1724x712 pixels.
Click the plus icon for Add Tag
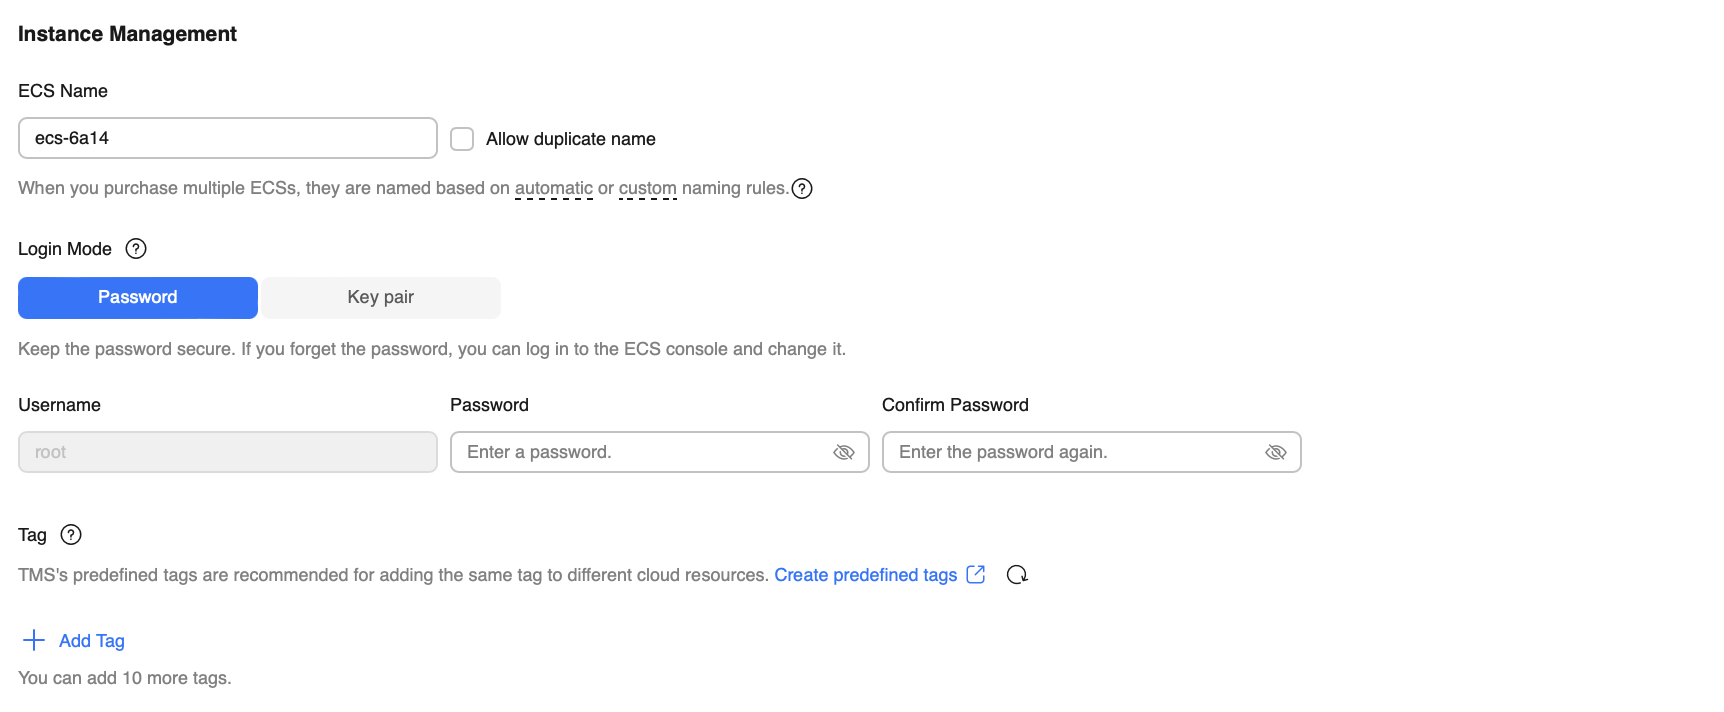pyautogui.click(x=34, y=640)
